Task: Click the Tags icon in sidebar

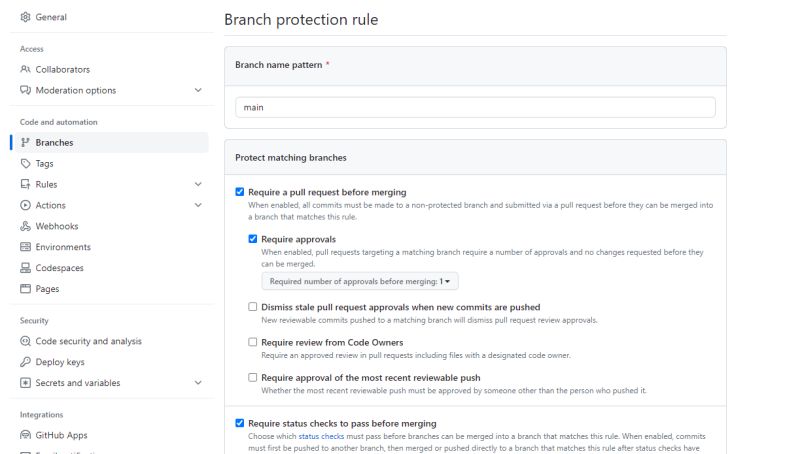Action: coord(26,163)
